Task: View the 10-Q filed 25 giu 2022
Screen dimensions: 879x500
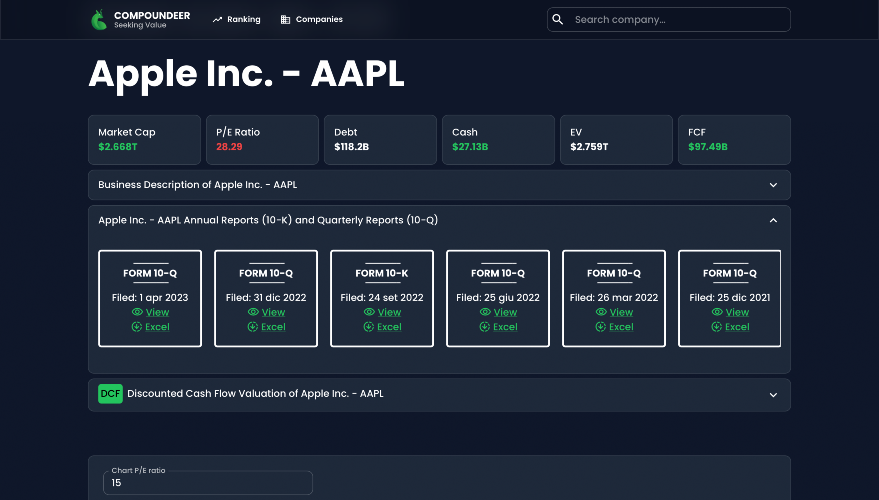Action: (506, 312)
